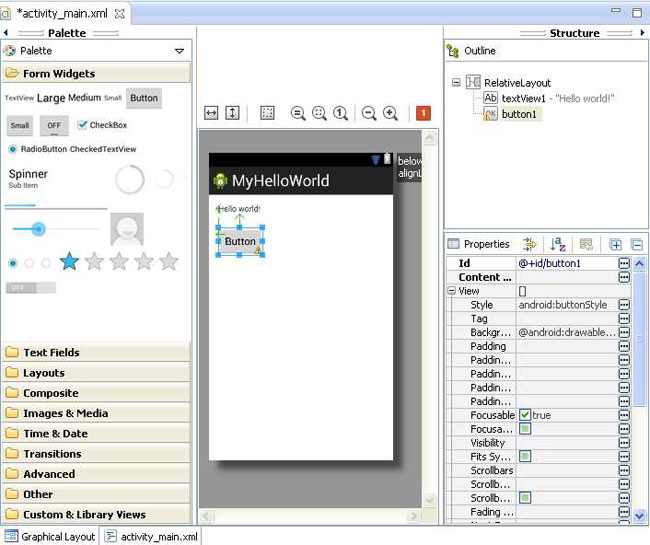650x545 pixels.
Task: Reset canvas zoom to 100%
Action: (340, 114)
